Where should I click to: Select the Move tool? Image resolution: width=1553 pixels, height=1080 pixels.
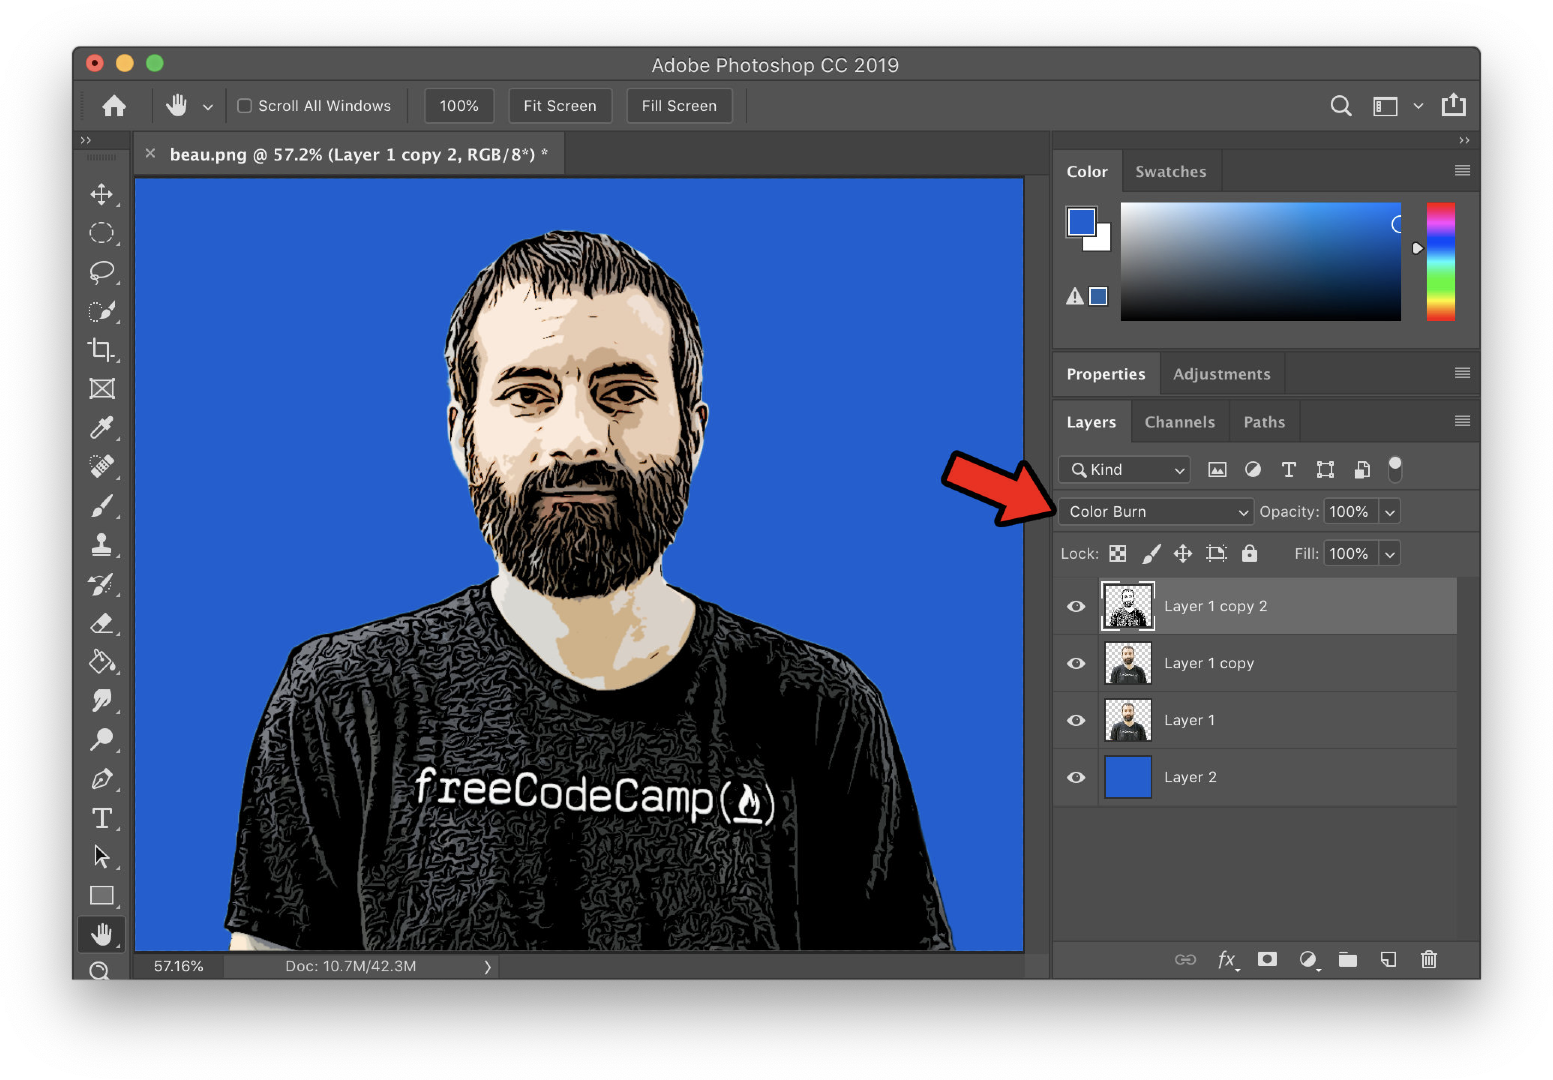(x=101, y=194)
